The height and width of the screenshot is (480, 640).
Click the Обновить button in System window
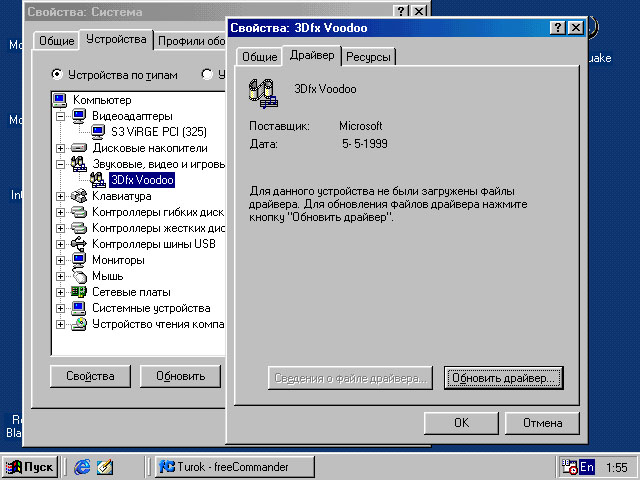click(x=180, y=376)
